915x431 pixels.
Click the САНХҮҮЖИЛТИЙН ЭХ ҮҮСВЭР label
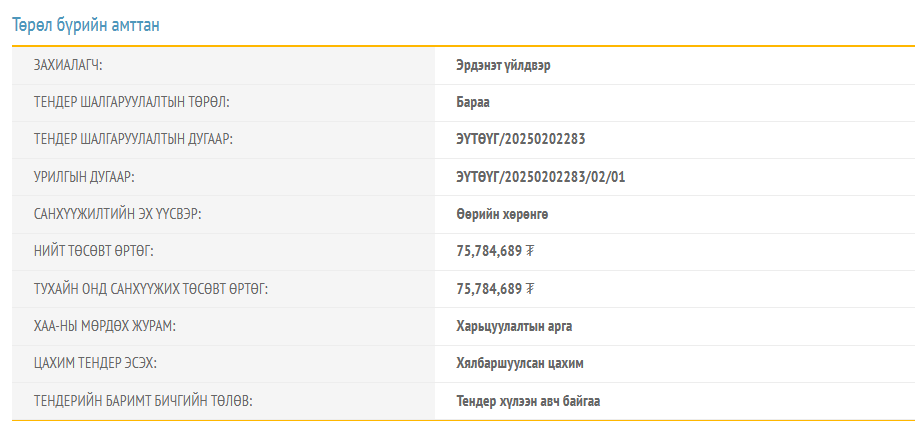tap(117, 215)
